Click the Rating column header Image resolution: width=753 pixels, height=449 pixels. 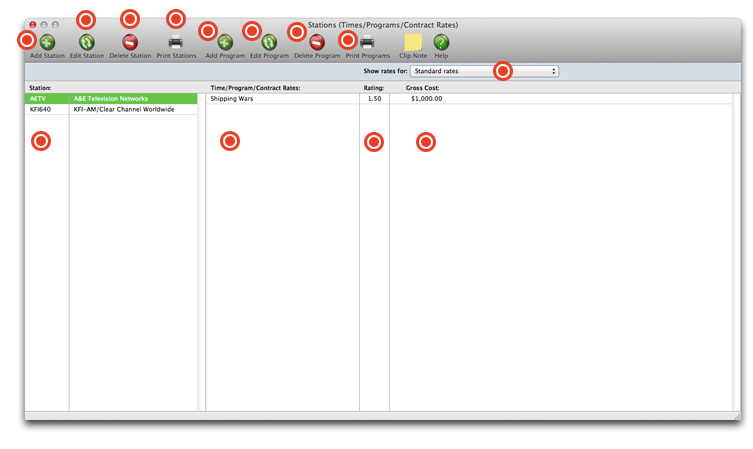coord(373,88)
